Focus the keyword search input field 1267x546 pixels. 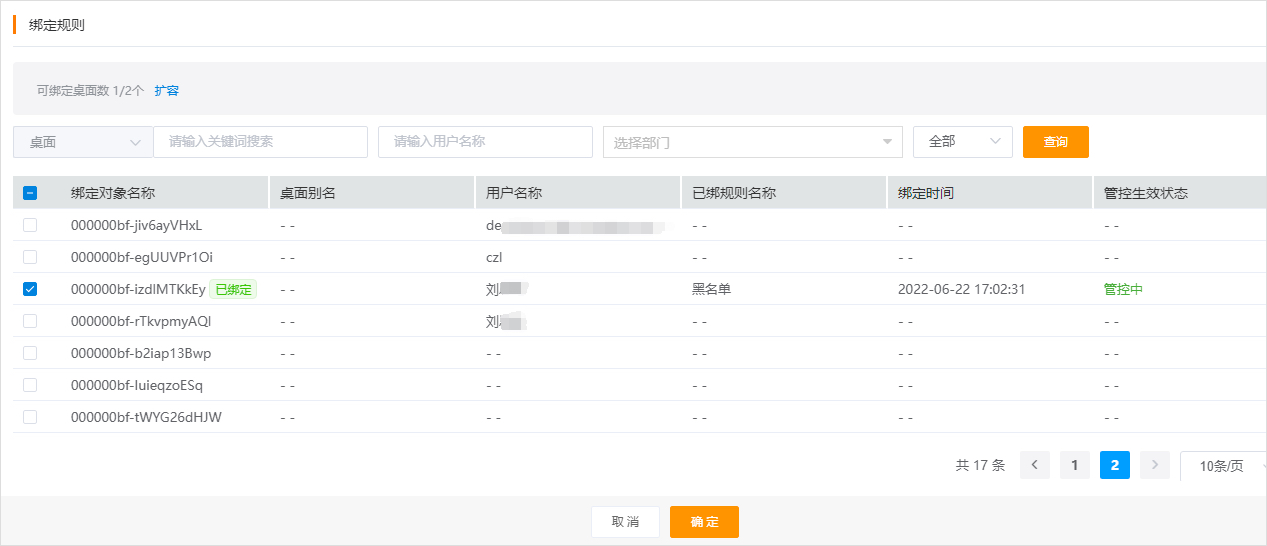(x=260, y=142)
